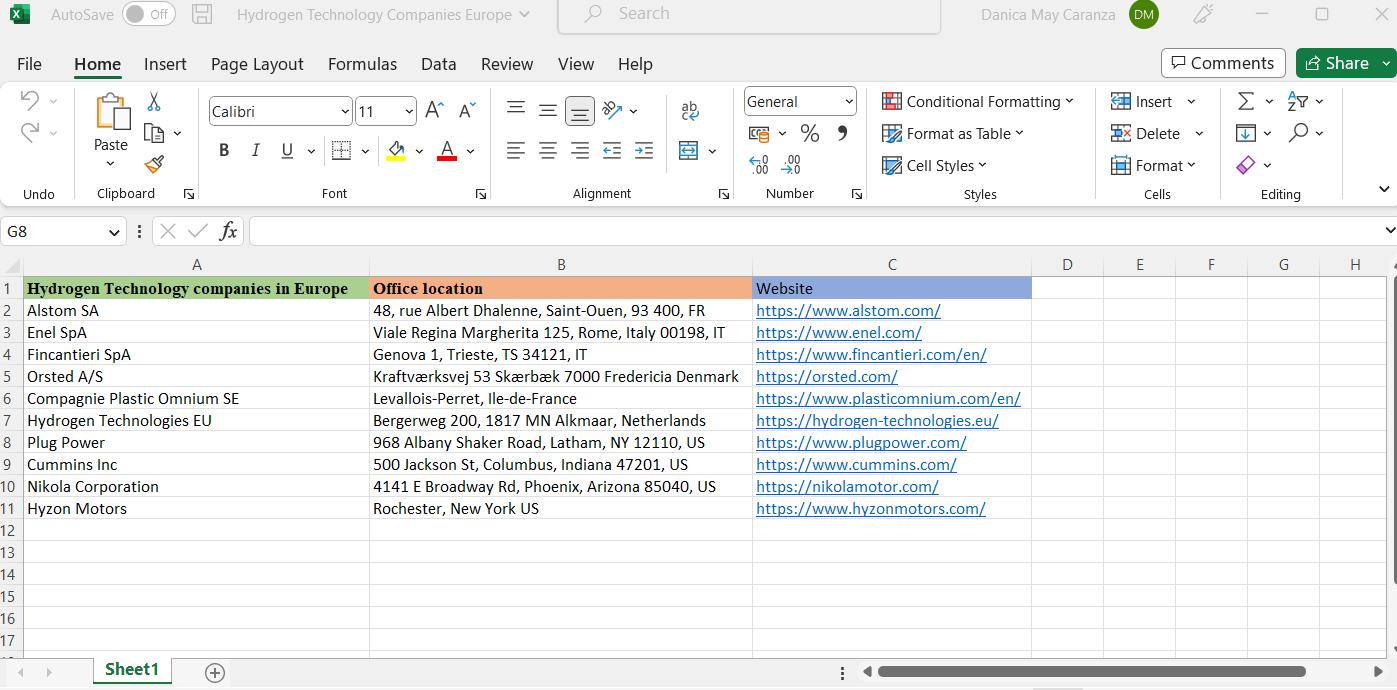
Task: Apply Percent Style format
Action: [810, 133]
